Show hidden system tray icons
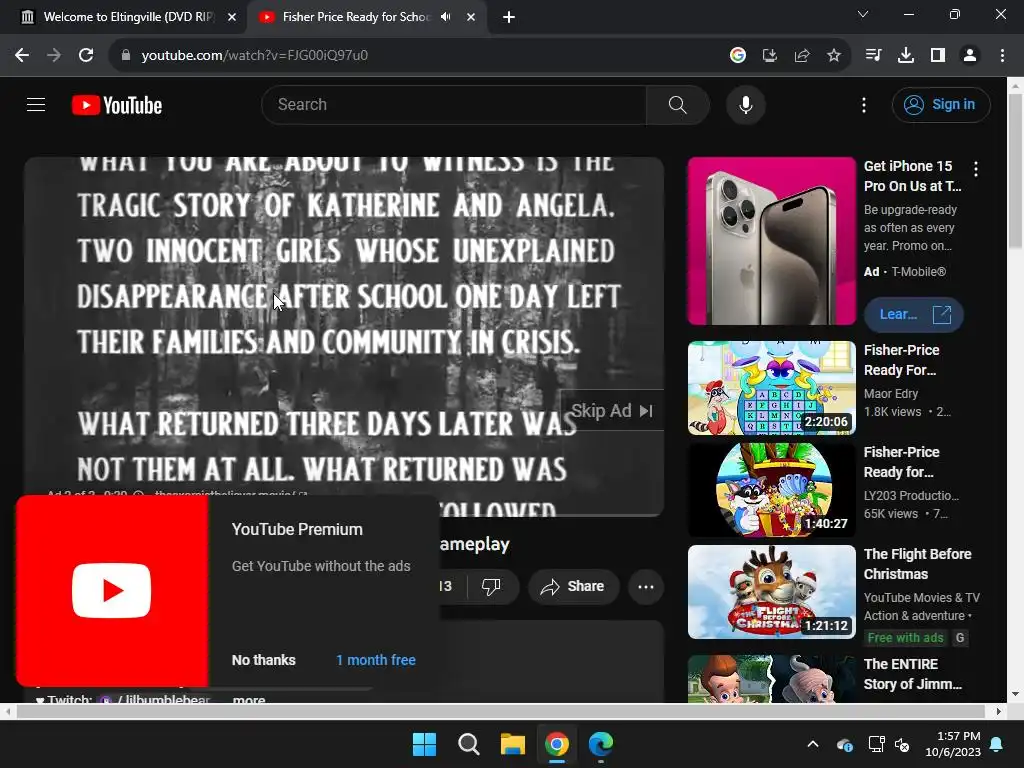 [813, 744]
